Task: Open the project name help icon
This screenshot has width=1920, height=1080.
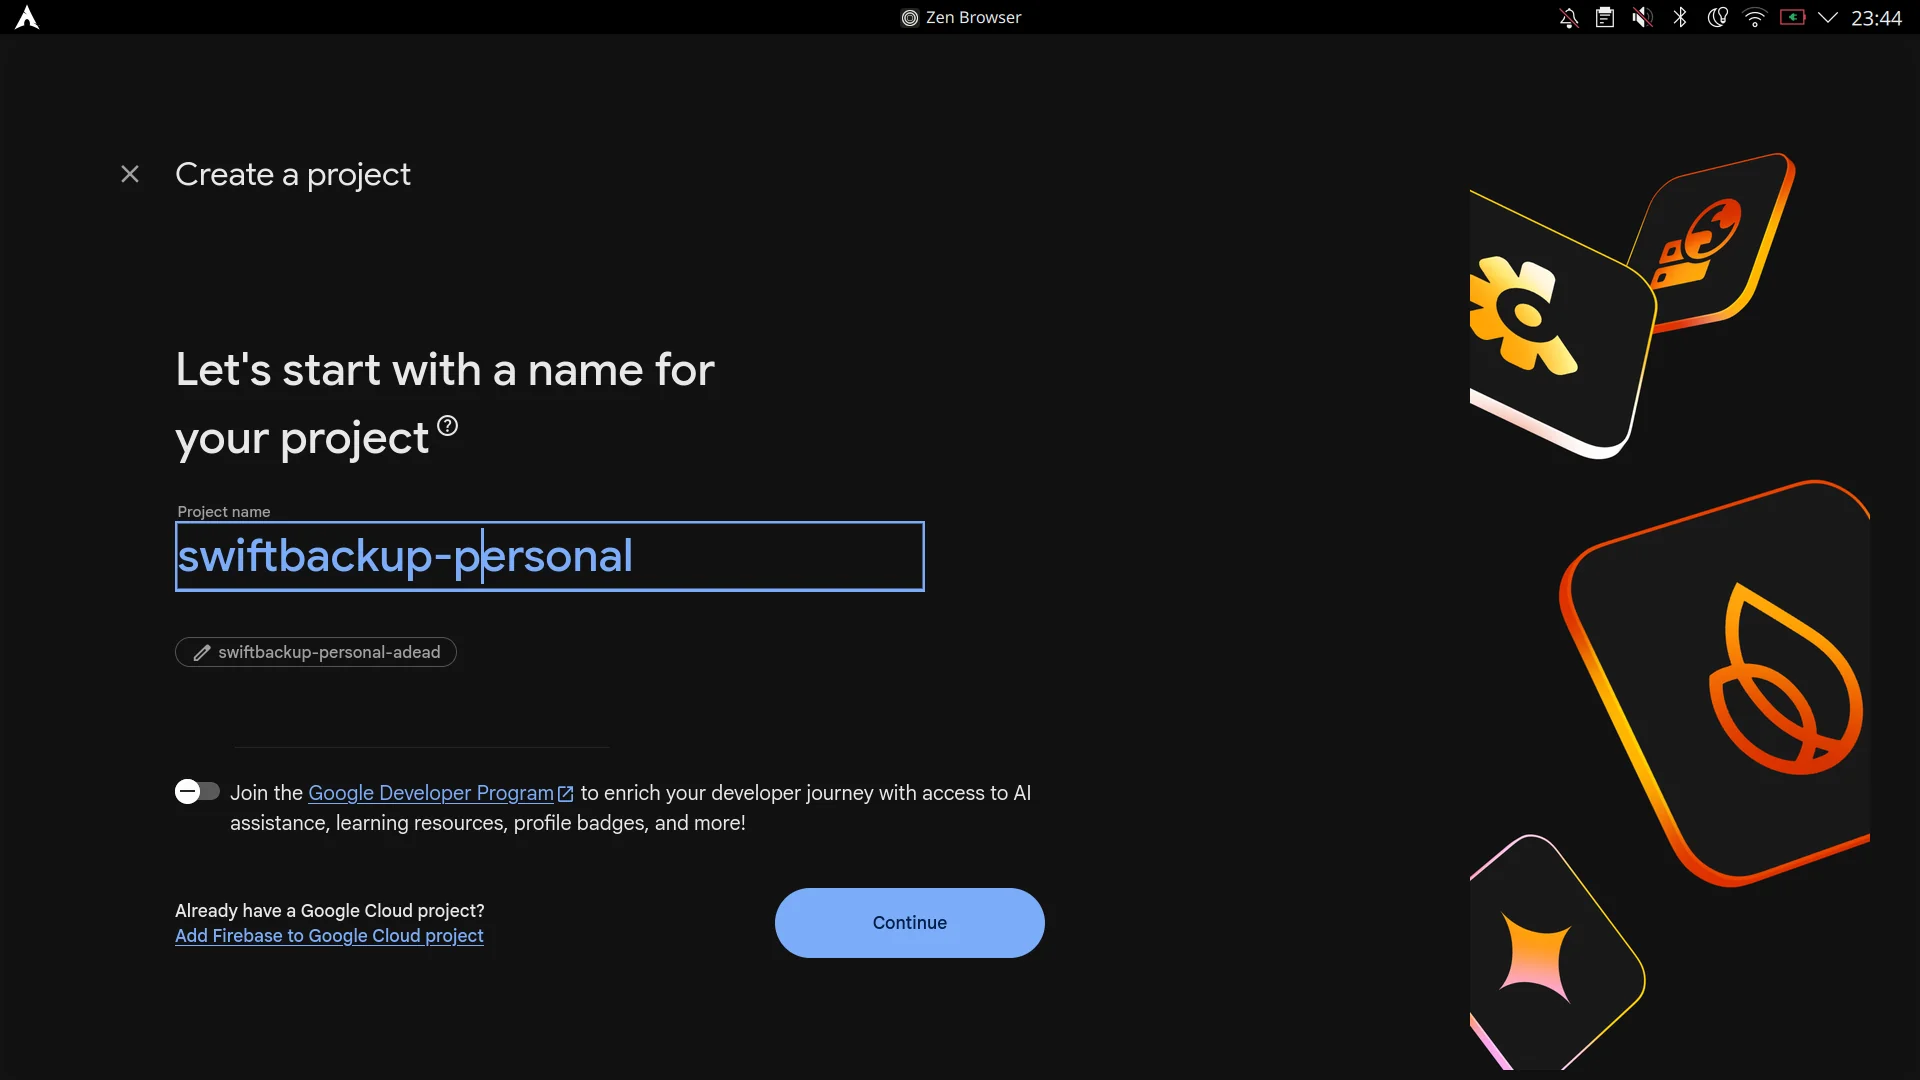Action: point(448,426)
